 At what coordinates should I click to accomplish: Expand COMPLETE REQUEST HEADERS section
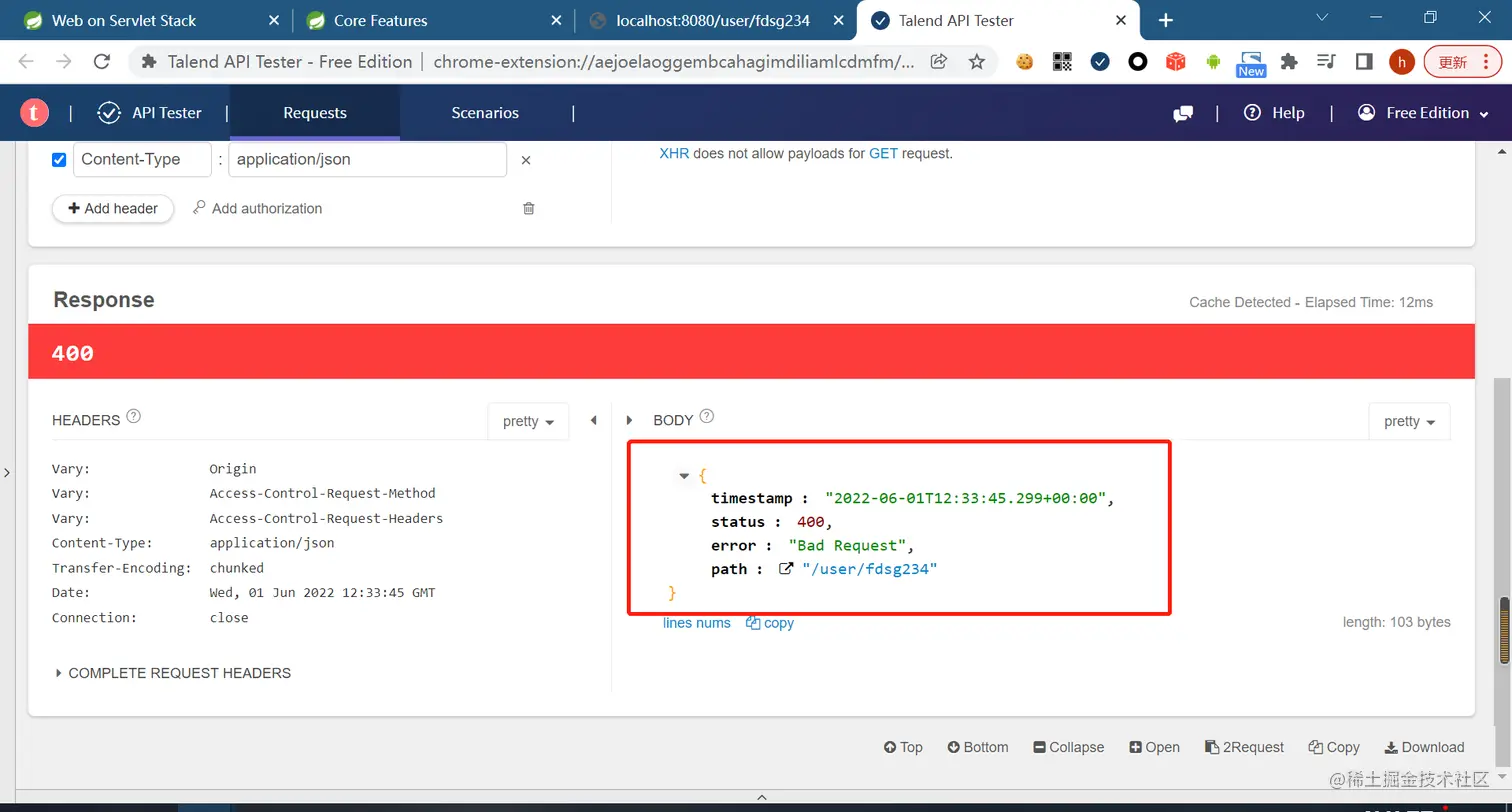pos(174,673)
